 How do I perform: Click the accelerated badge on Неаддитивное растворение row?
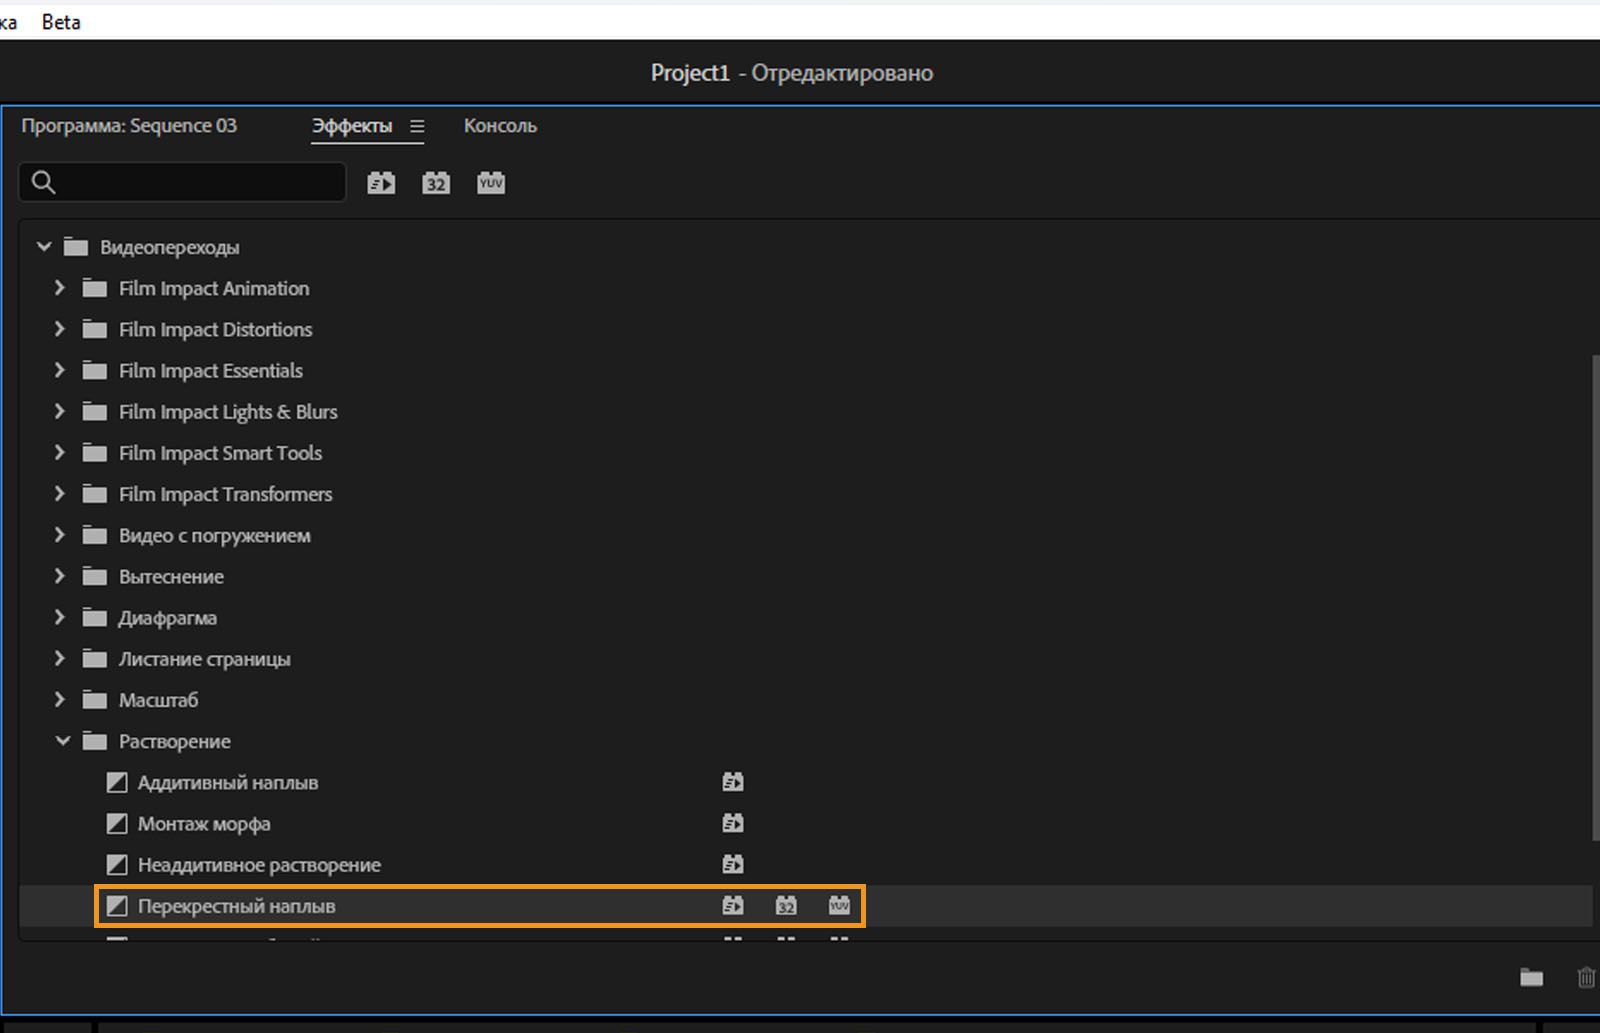(x=733, y=864)
